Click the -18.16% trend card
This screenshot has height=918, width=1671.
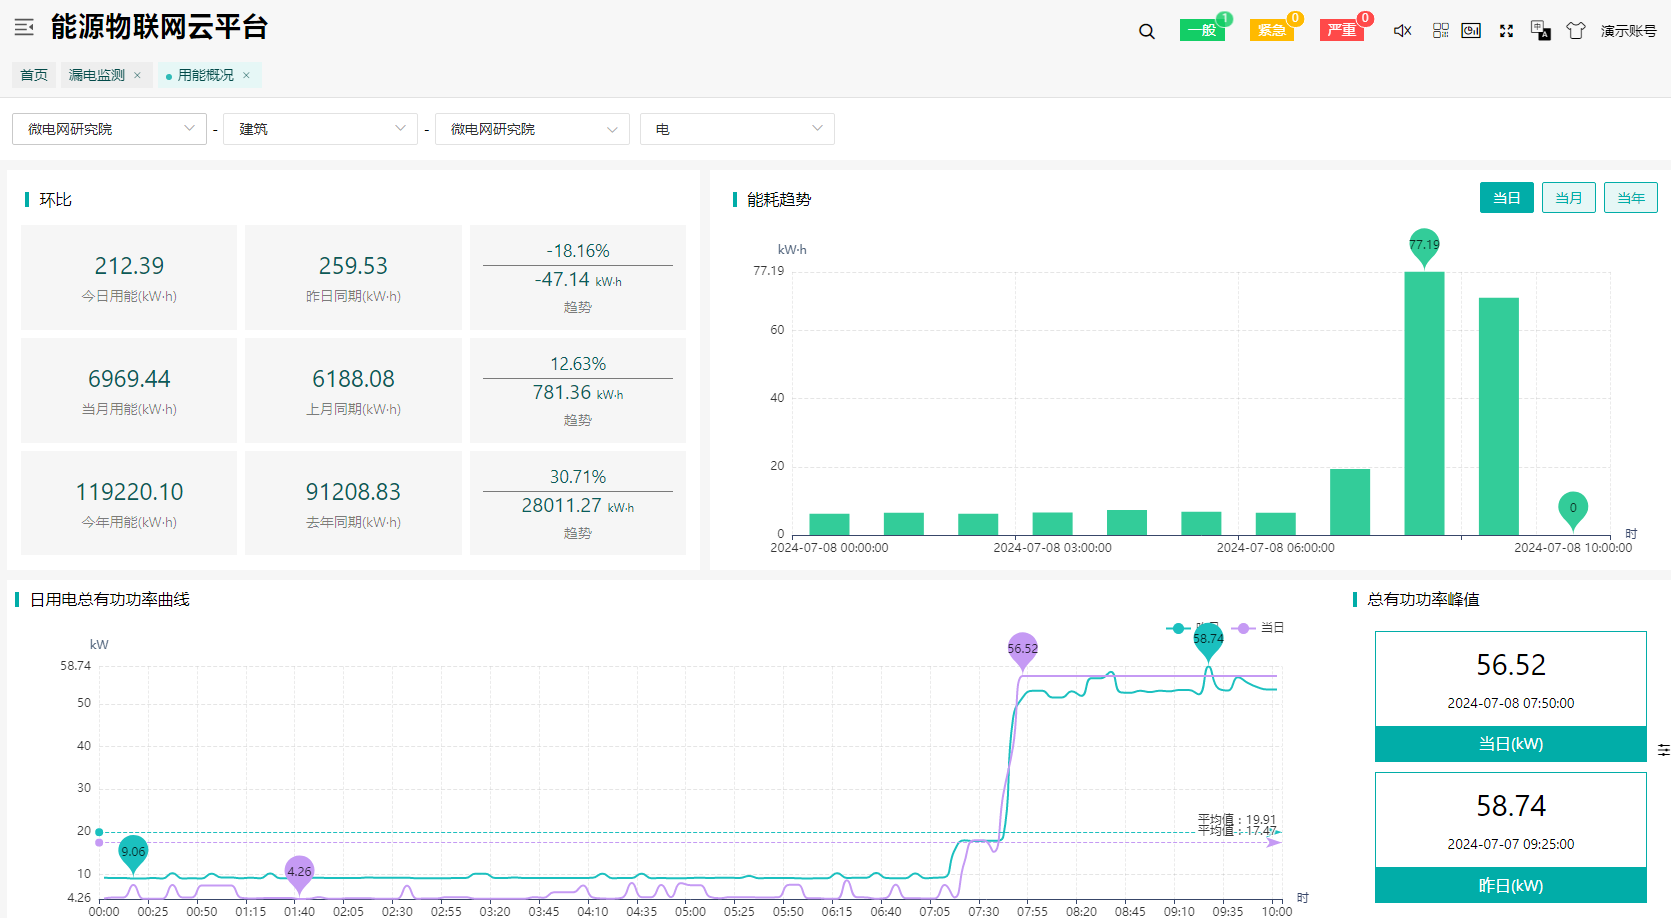(x=578, y=277)
